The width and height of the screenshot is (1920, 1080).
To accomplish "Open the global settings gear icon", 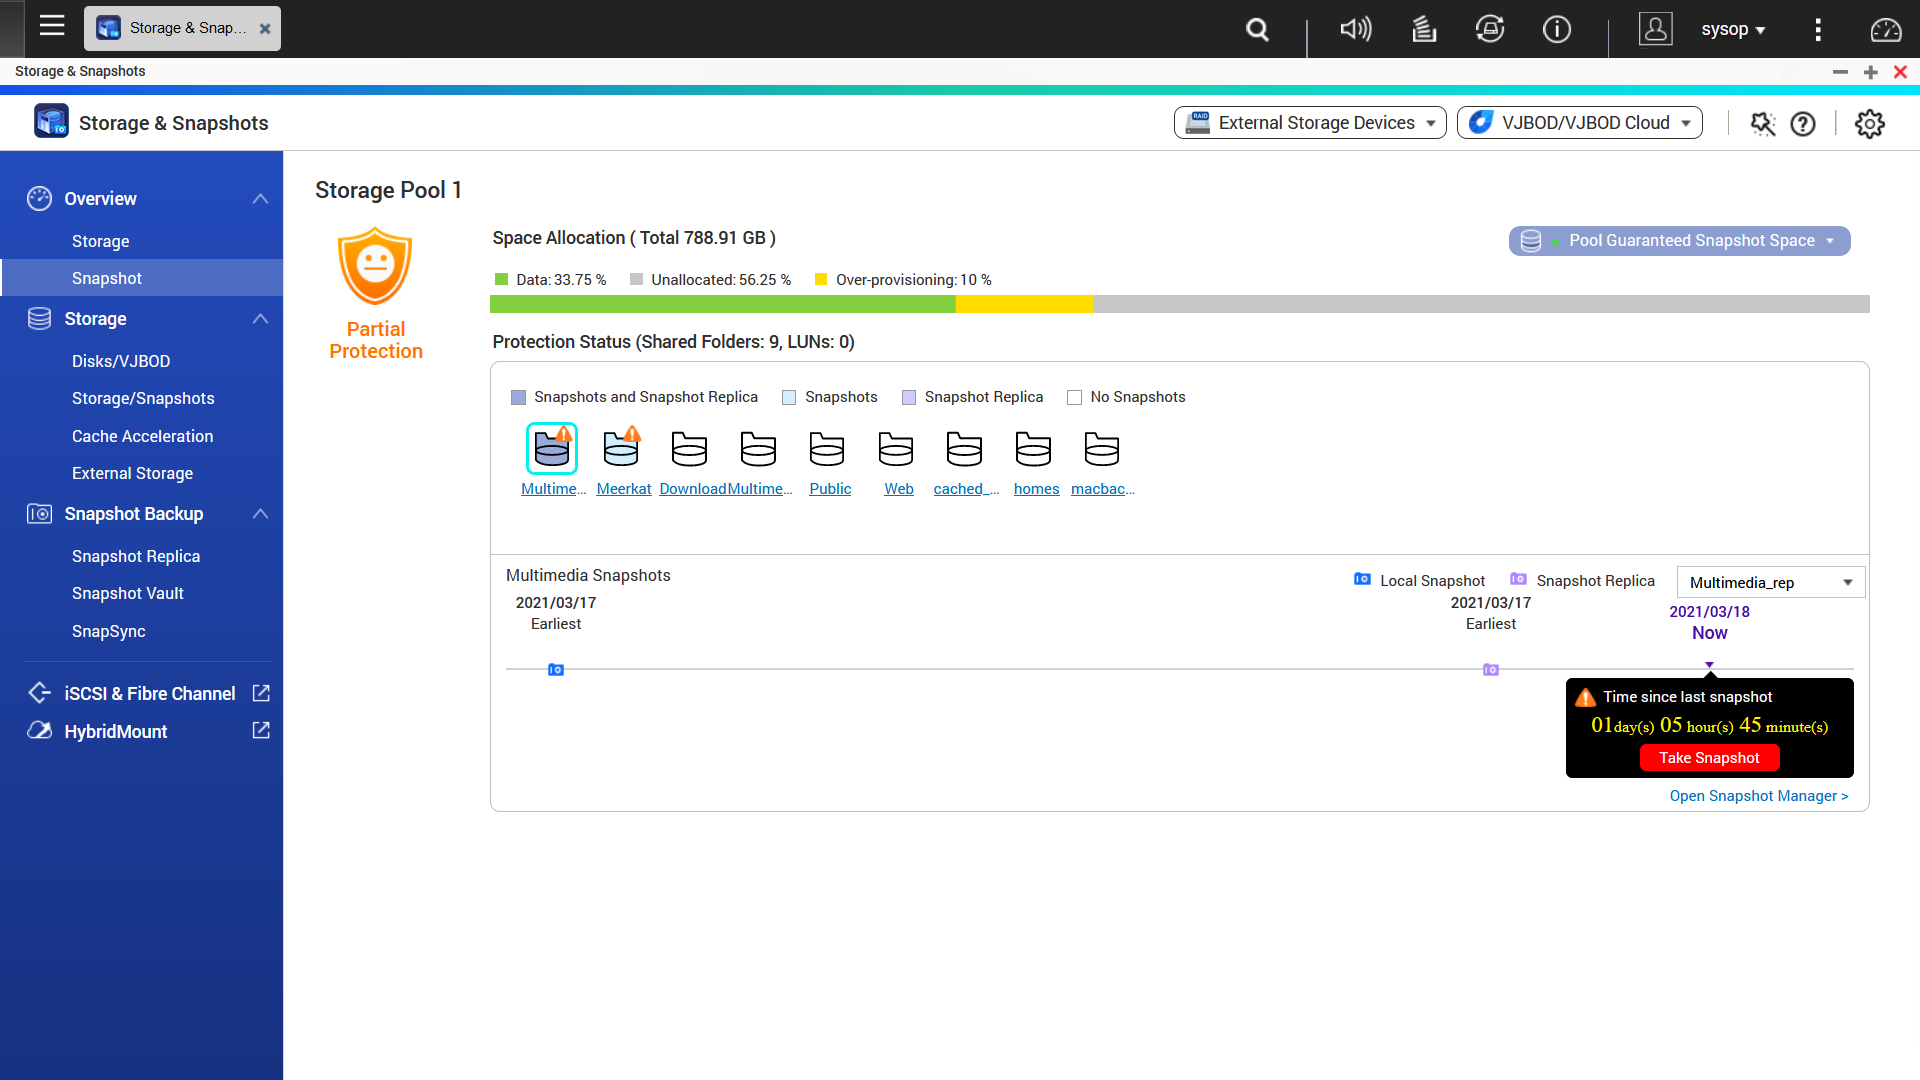I will [x=1869, y=124].
